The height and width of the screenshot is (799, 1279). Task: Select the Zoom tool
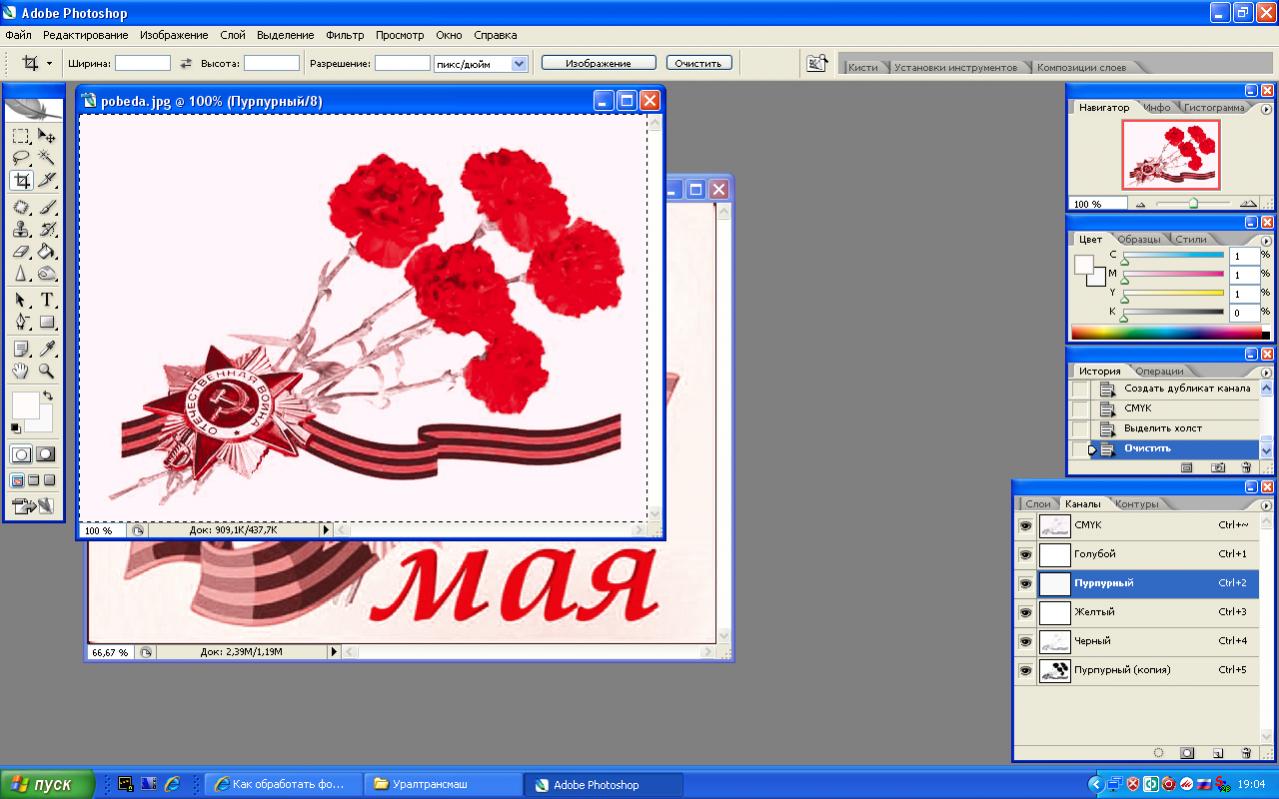[x=46, y=371]
